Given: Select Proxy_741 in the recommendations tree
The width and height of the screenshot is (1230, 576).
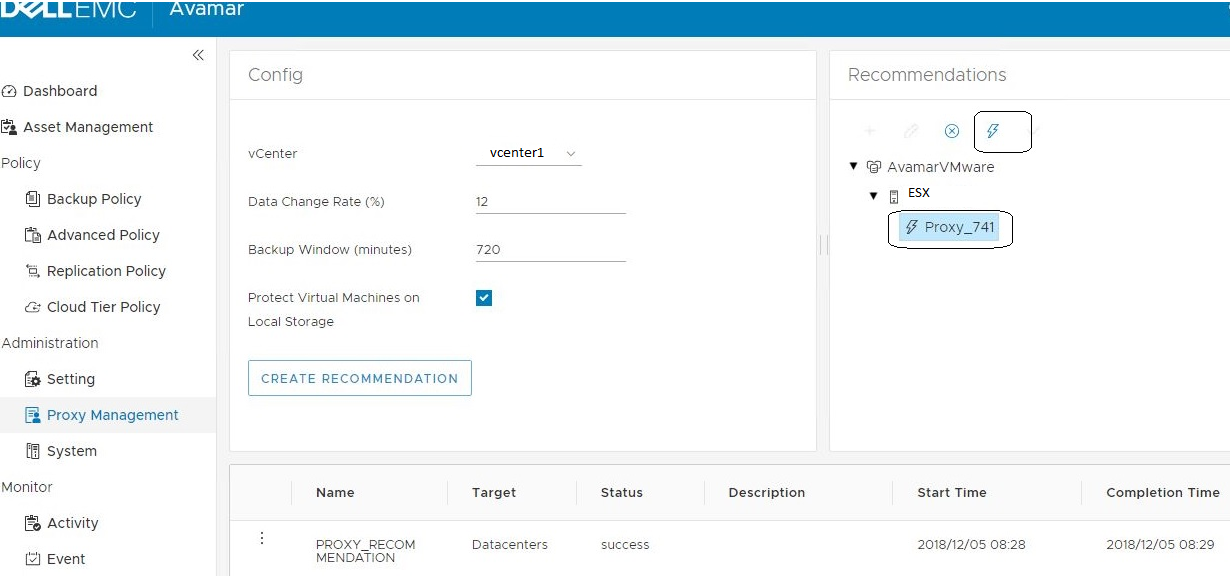Looking at the screenshot, I should (950, 228).
